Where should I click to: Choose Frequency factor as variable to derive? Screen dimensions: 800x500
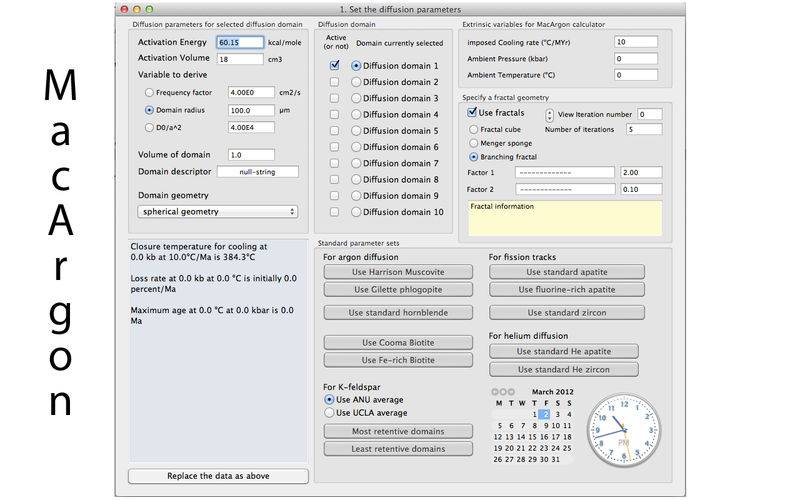[x=150, y=93]
